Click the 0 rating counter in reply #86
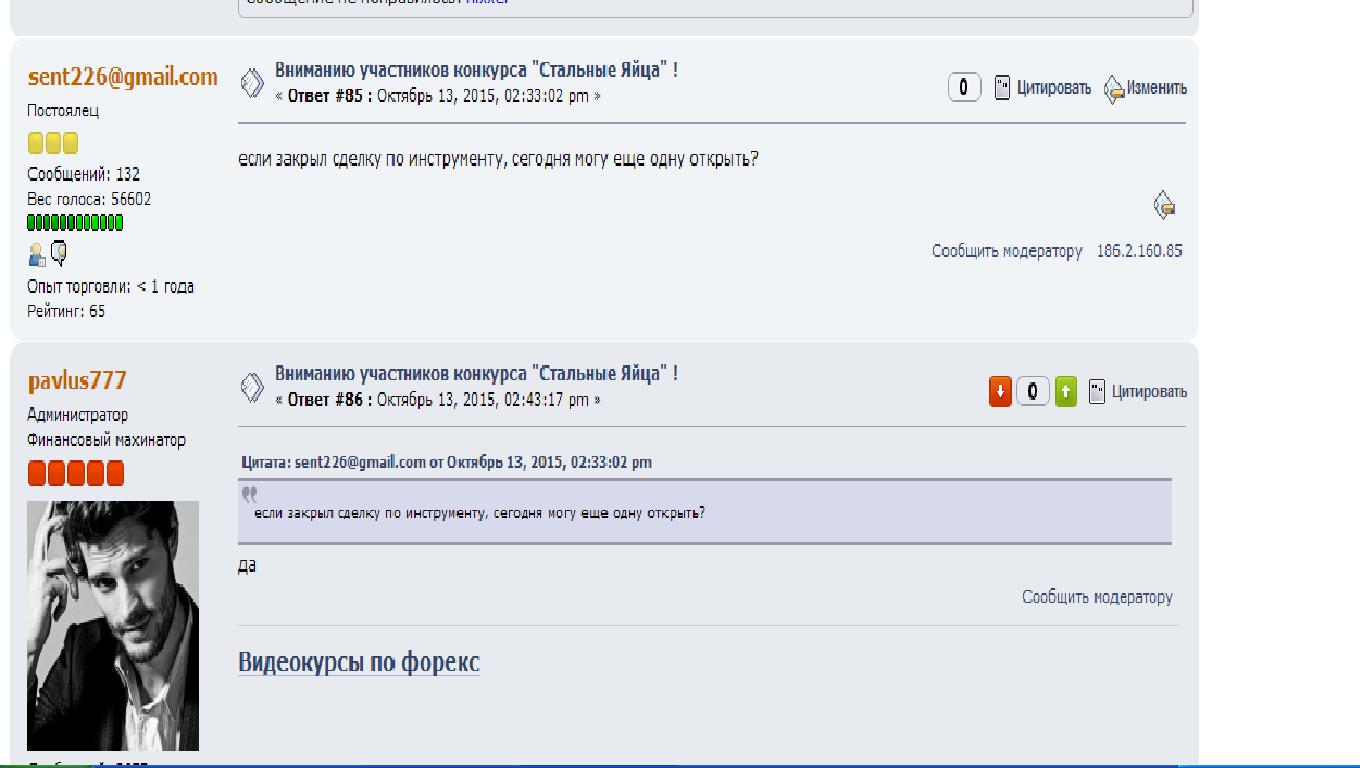The width and height of the screenshot is (1360, 768). (1033, 391)
